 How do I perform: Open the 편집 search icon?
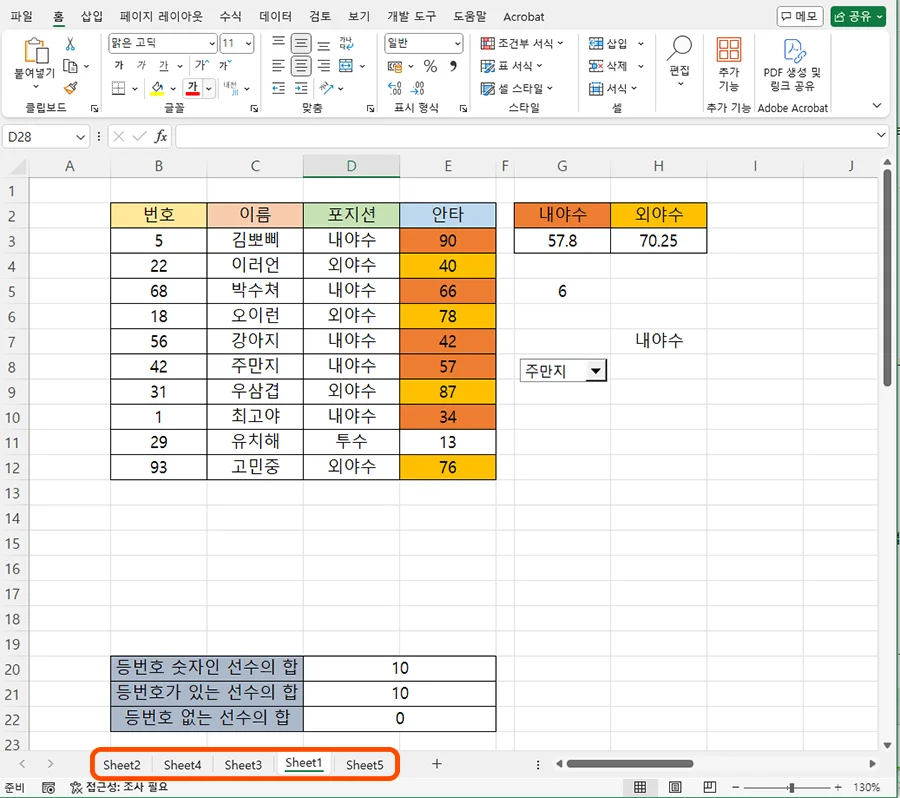[679, 49]
